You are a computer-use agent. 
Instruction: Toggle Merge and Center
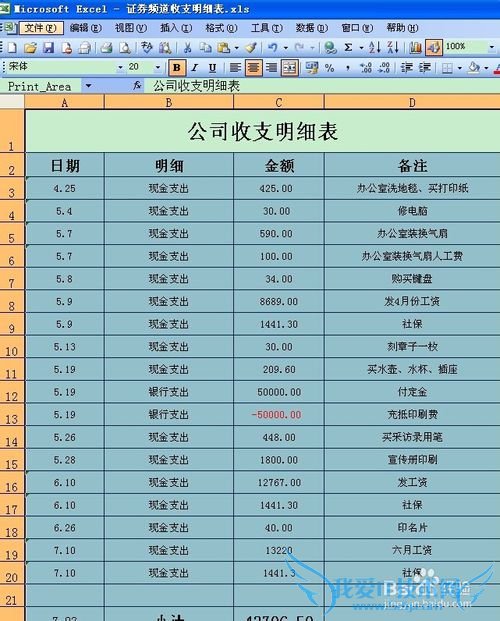(x=290, y=68)
